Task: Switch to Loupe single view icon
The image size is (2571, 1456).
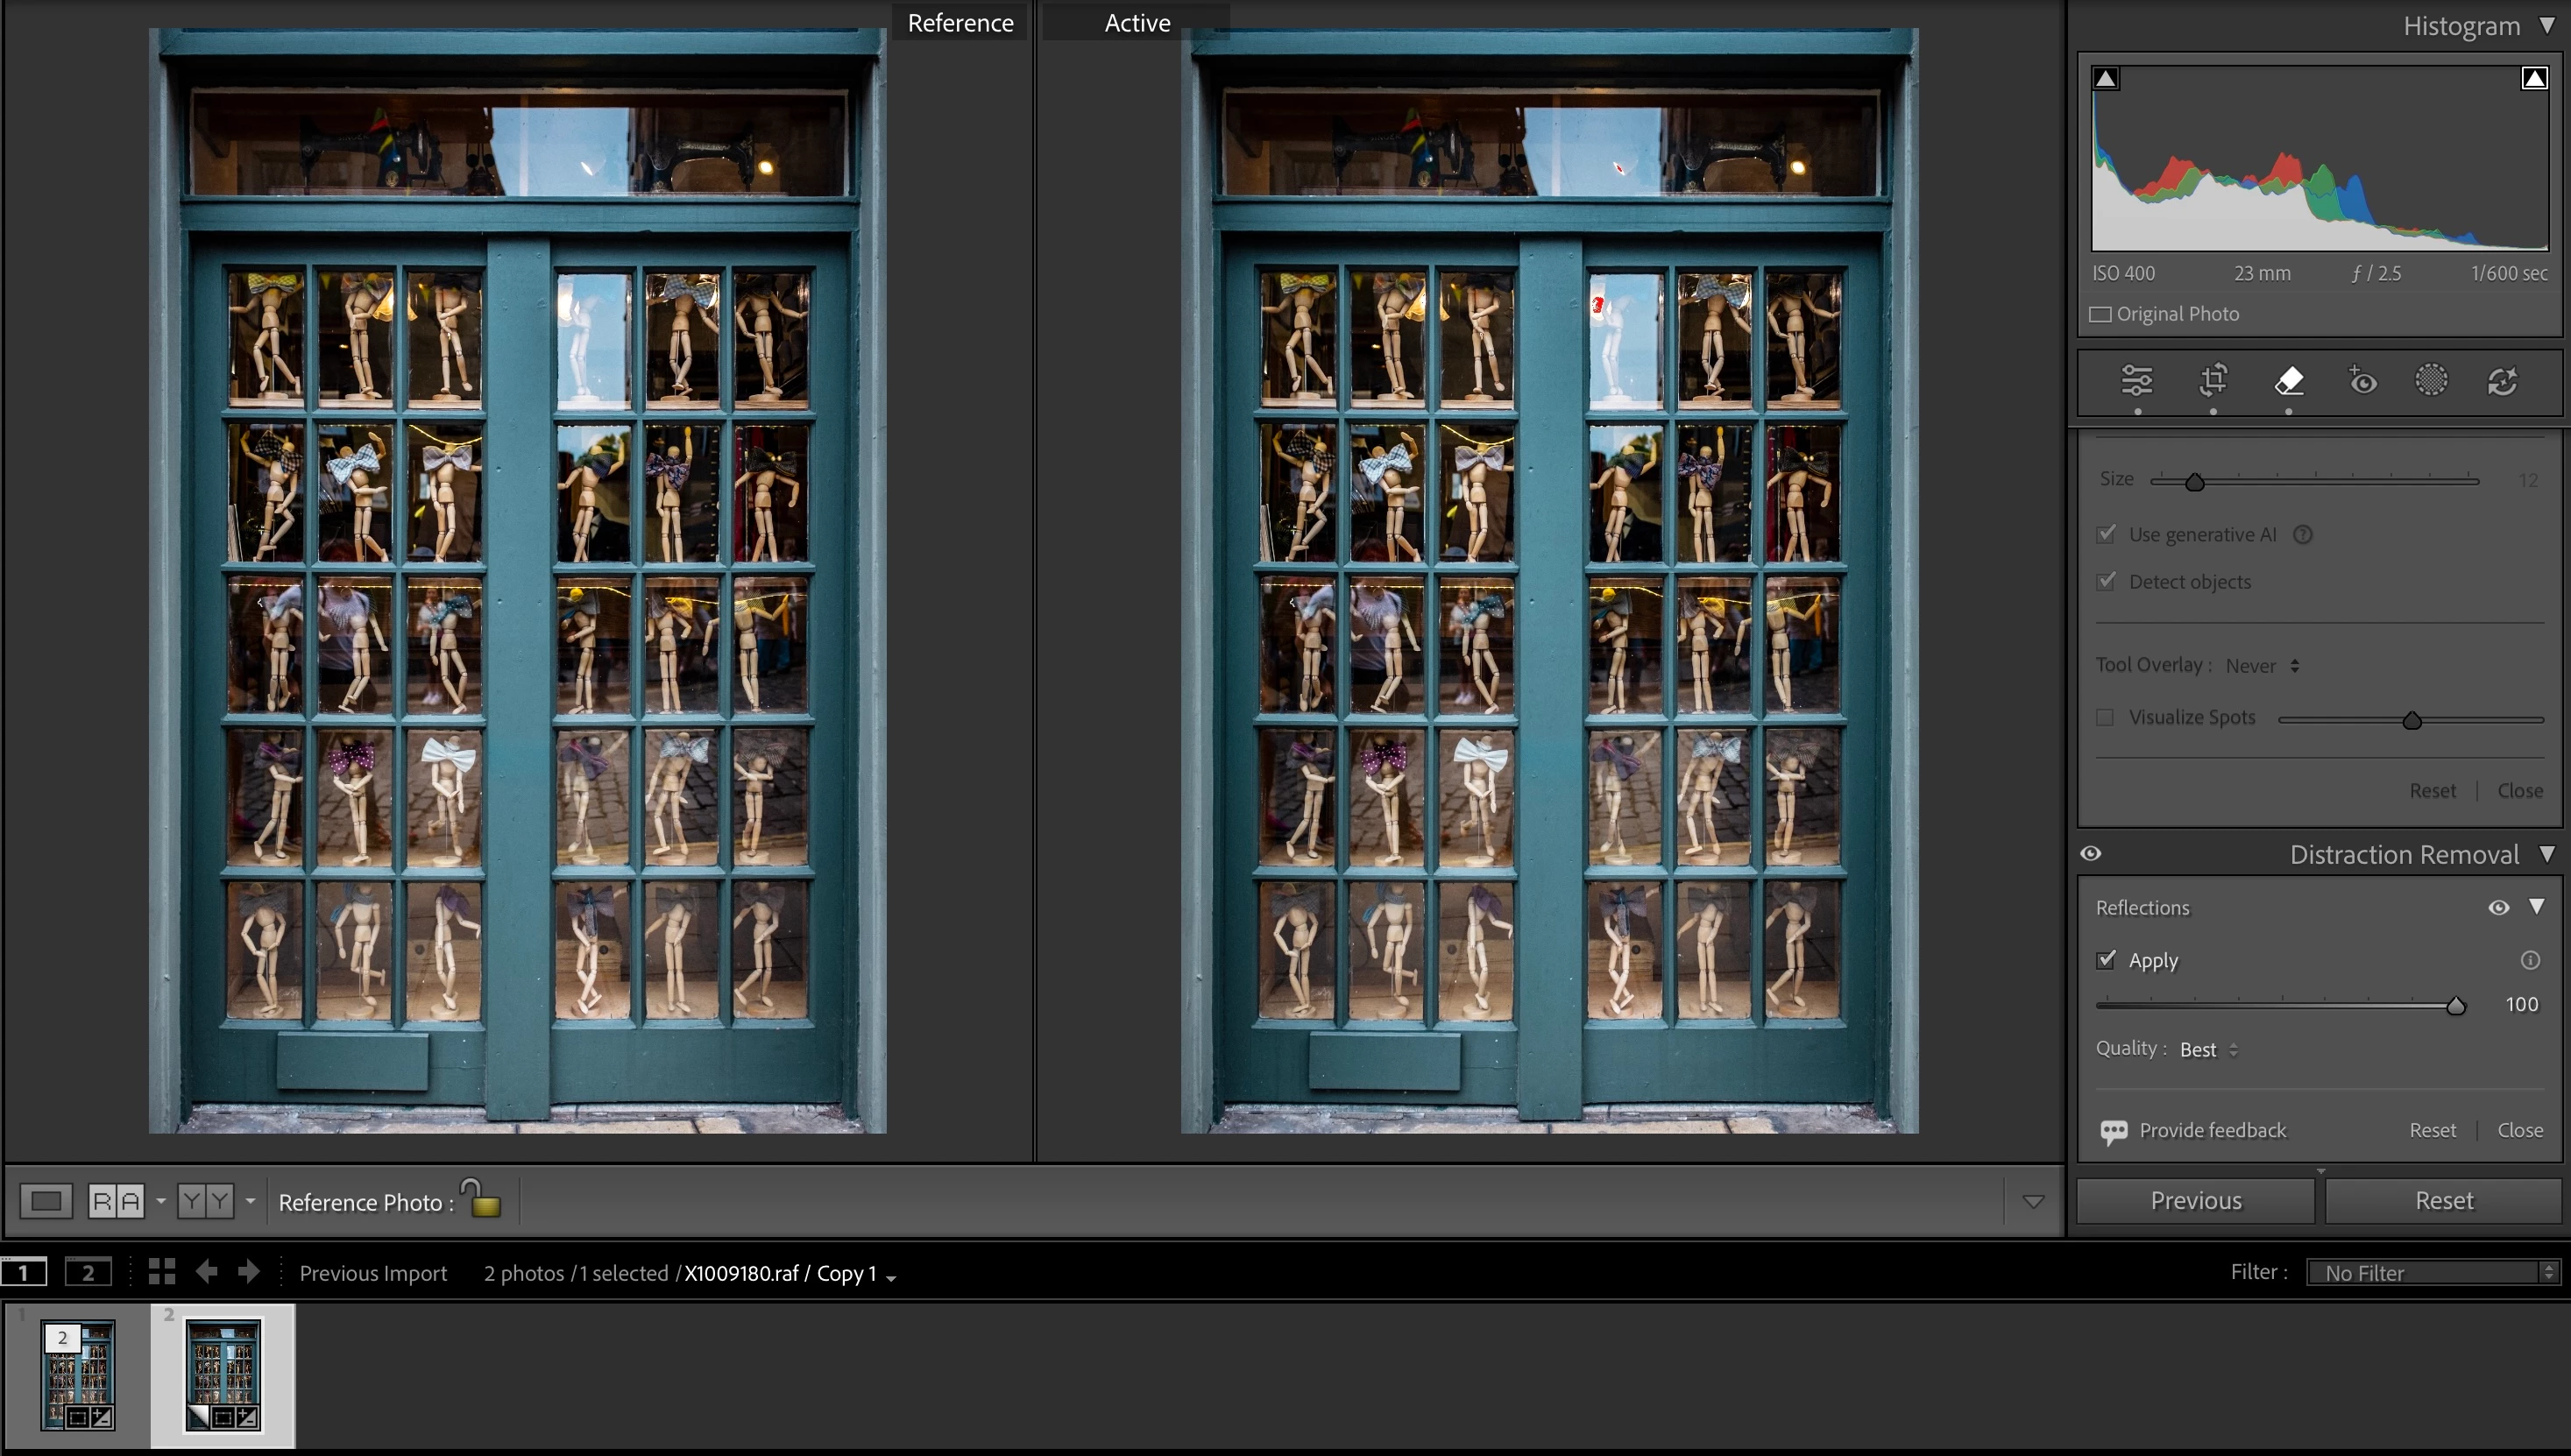Action: coord(46,1201)
